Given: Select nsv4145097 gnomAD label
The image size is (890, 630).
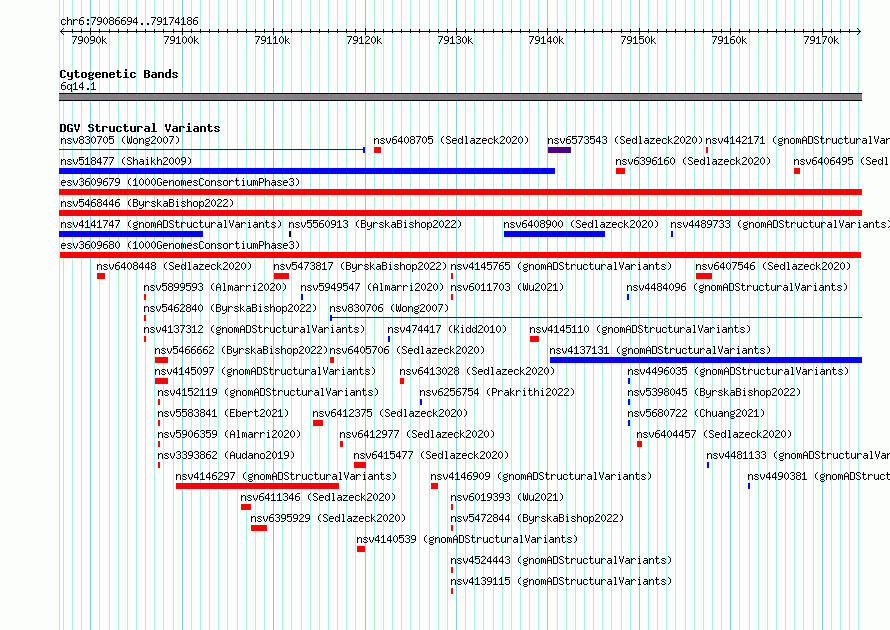Looking at the screenshot, I should (265, 371).
